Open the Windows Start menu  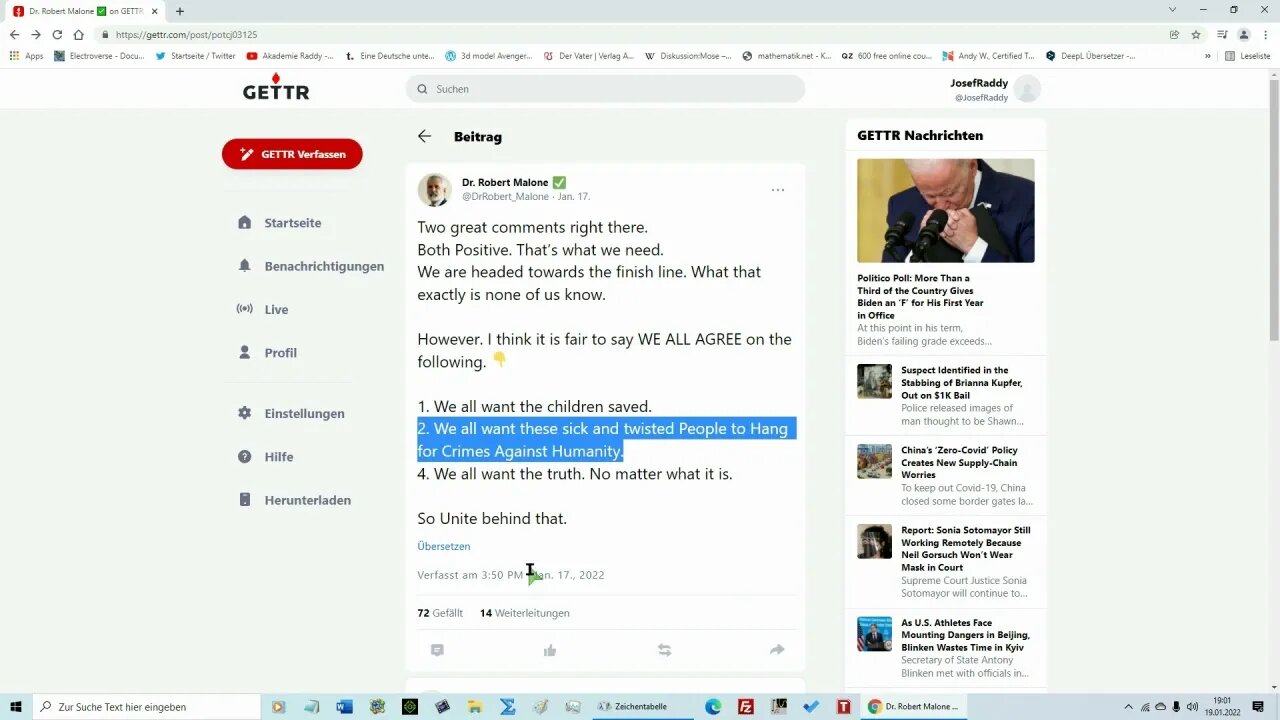[17, 707]
